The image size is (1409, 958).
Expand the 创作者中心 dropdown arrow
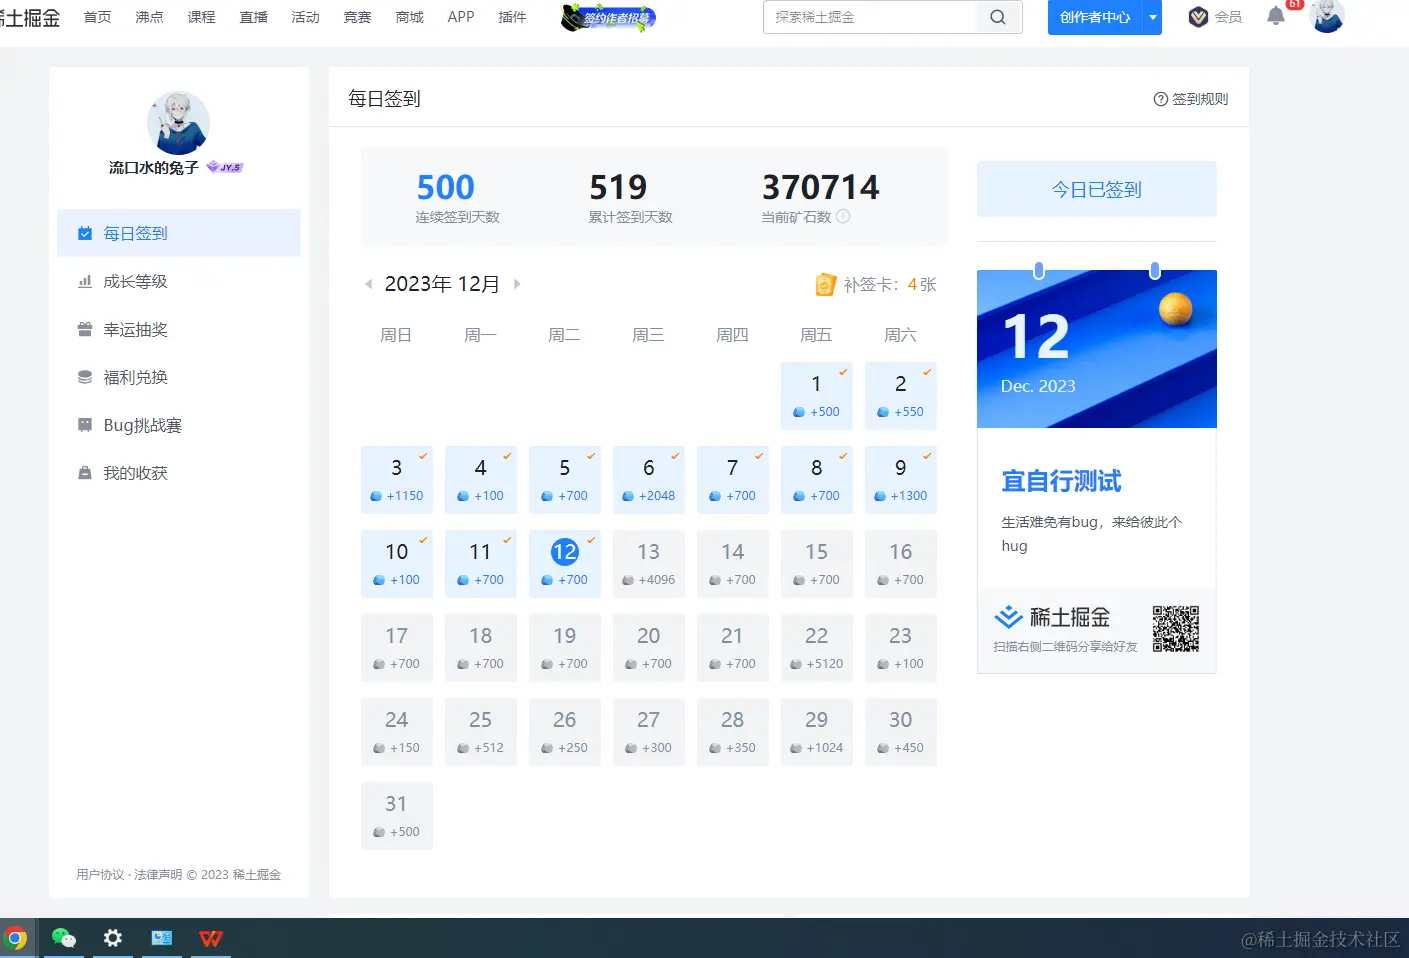(1151, 17)
